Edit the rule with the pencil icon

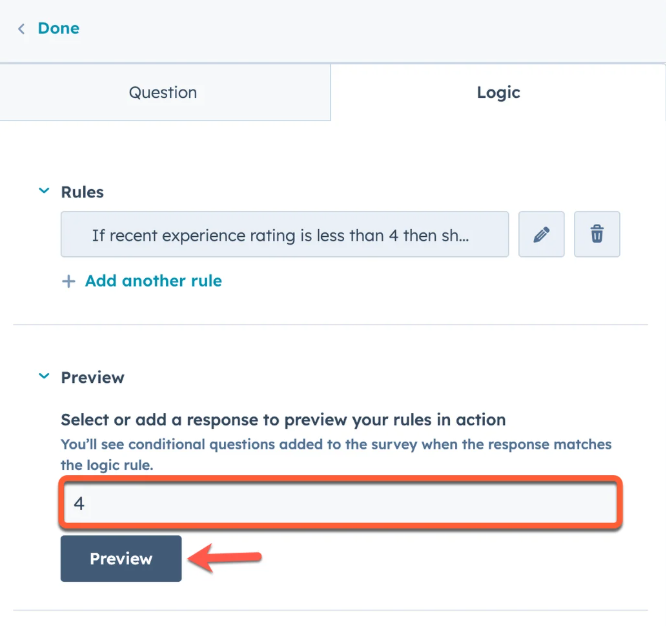[541, 235]
